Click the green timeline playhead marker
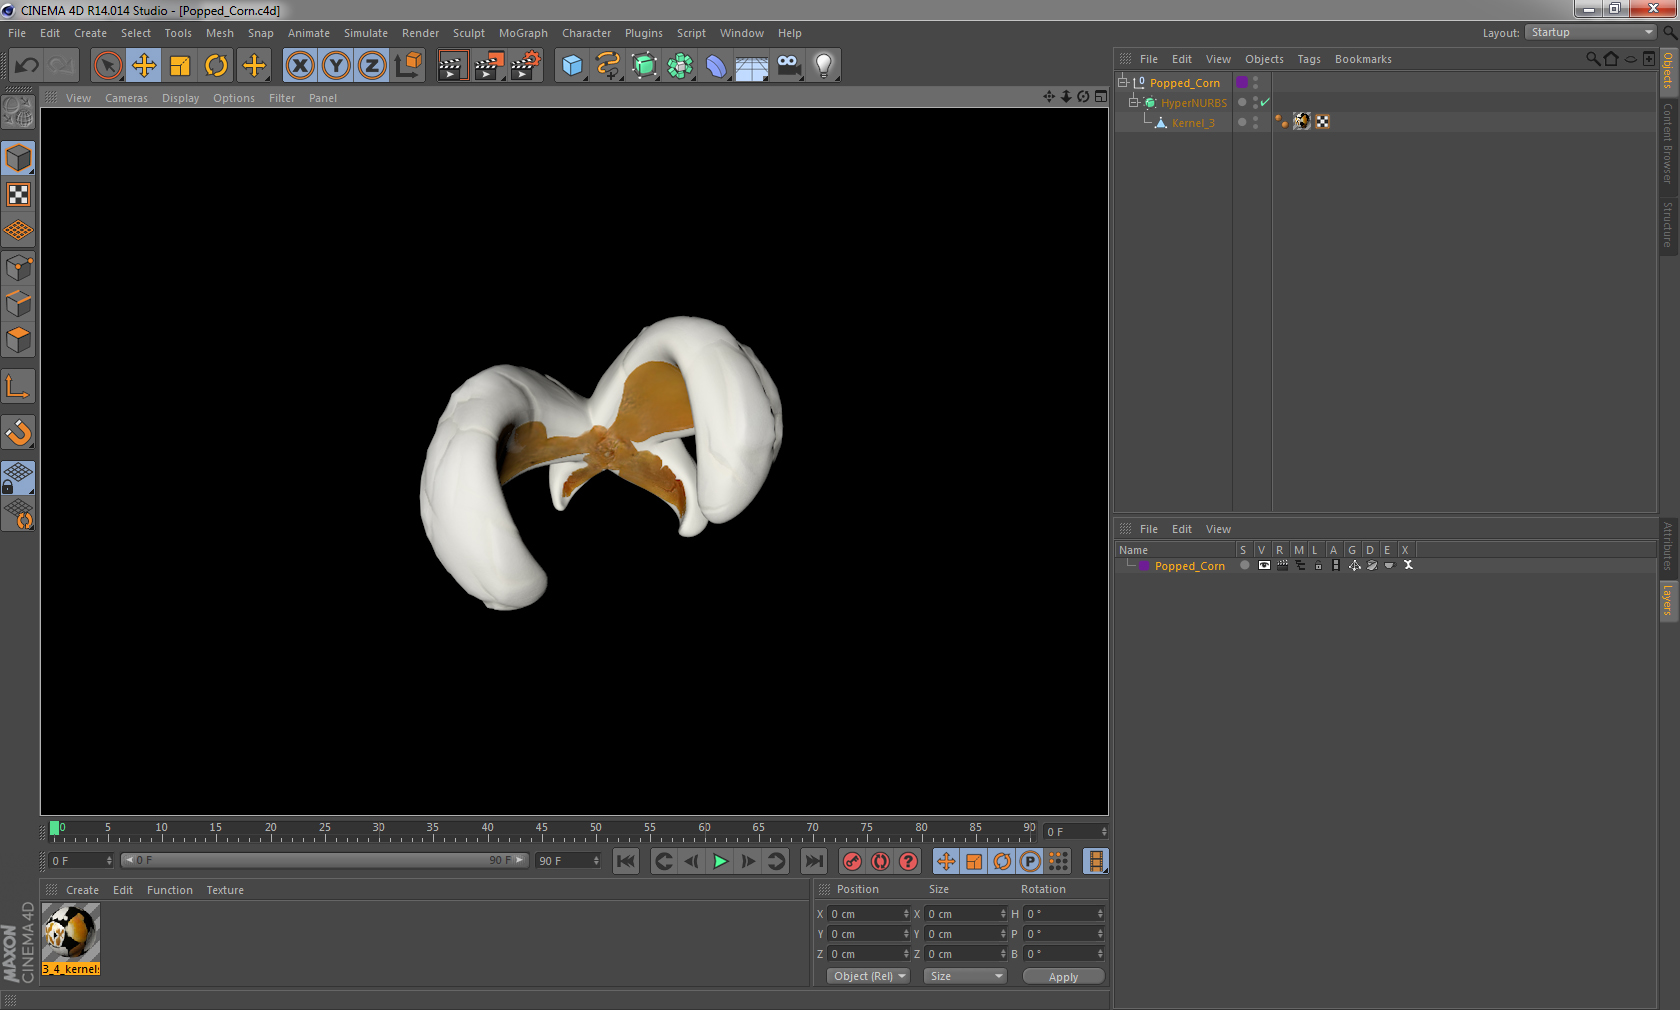The width and height of the screenshot is (1680, 1010). 54,828
